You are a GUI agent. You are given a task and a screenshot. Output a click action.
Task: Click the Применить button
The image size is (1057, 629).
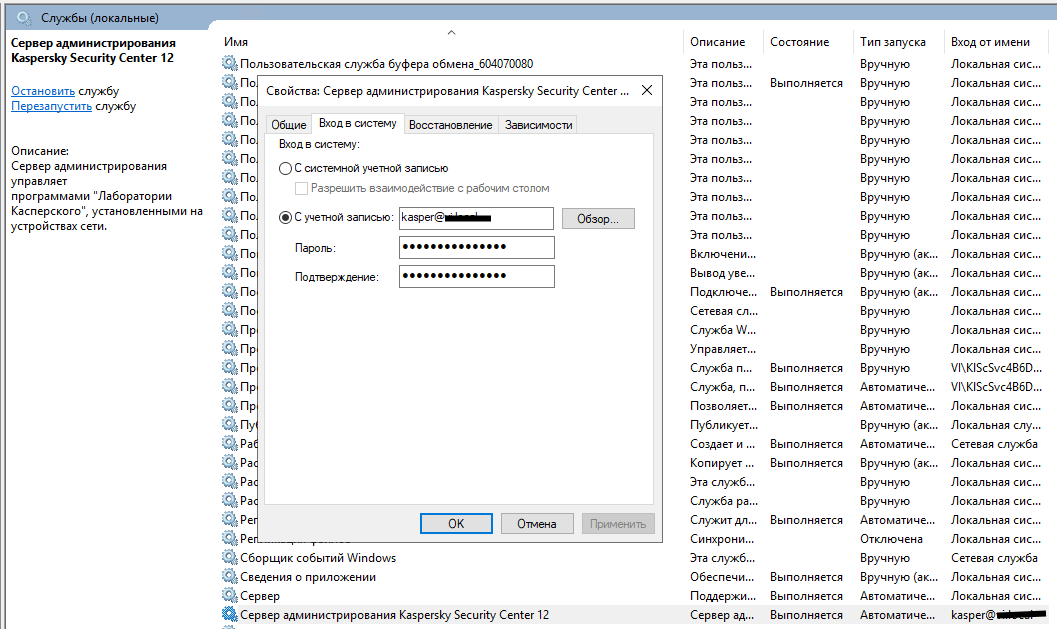pos(617,524)
